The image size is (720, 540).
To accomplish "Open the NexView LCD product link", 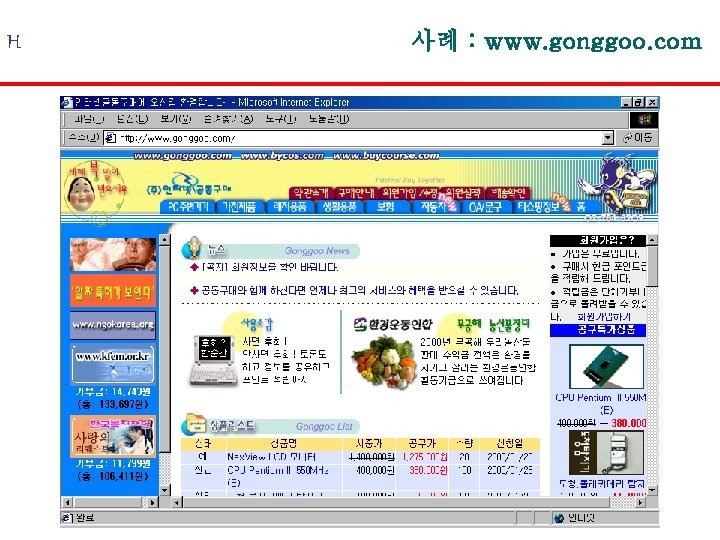I will point(271,457).
